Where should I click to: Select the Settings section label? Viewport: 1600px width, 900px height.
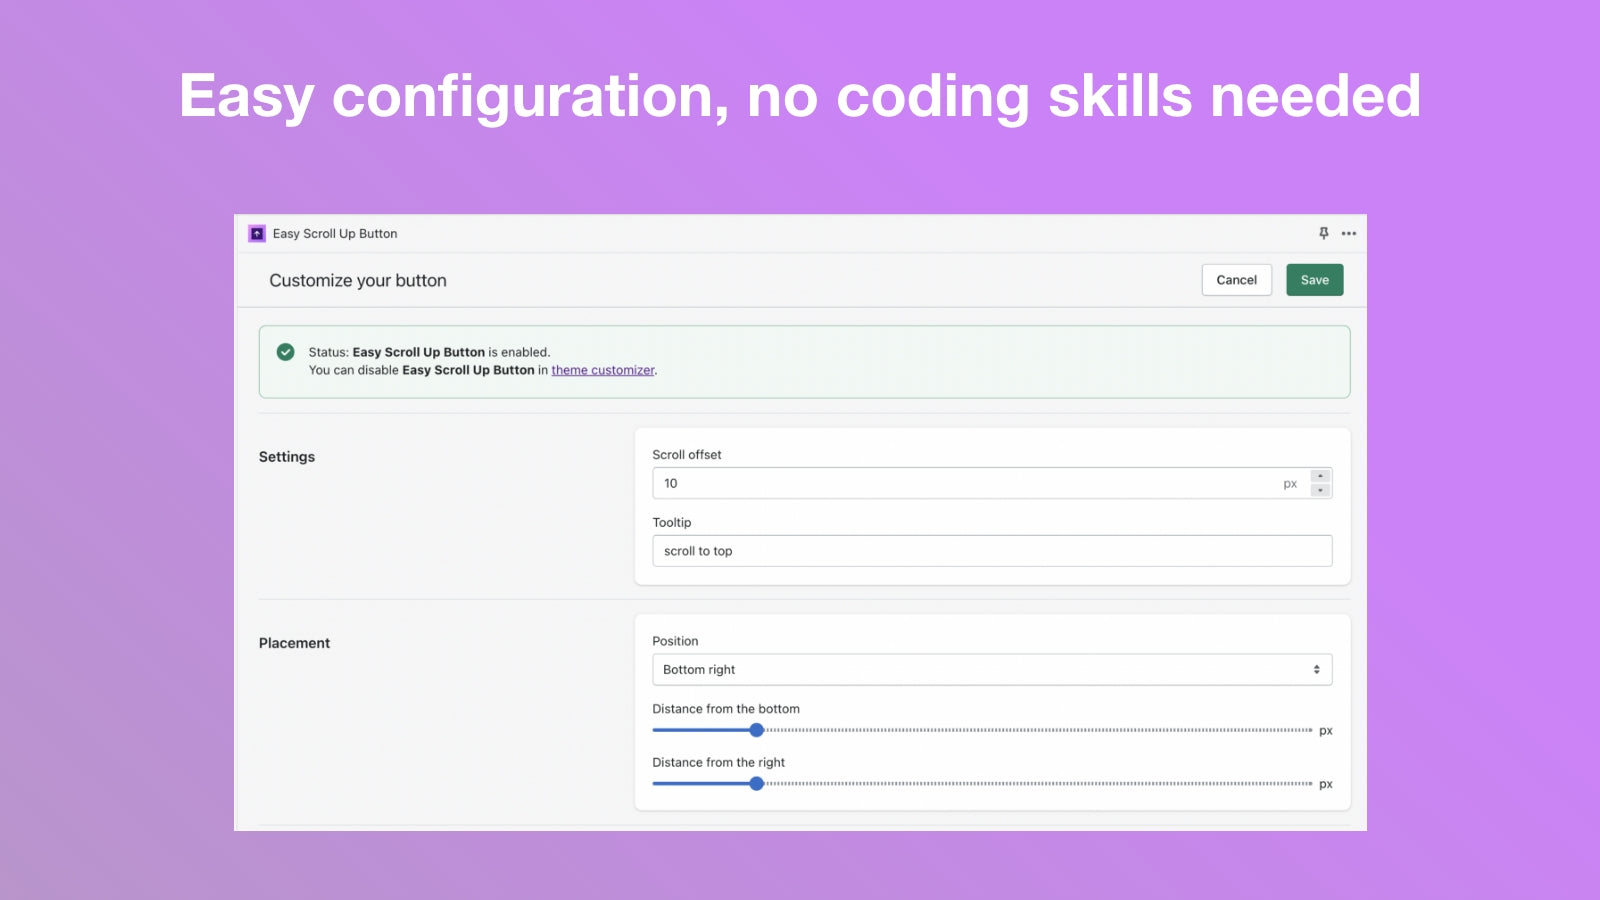point(287,457)
